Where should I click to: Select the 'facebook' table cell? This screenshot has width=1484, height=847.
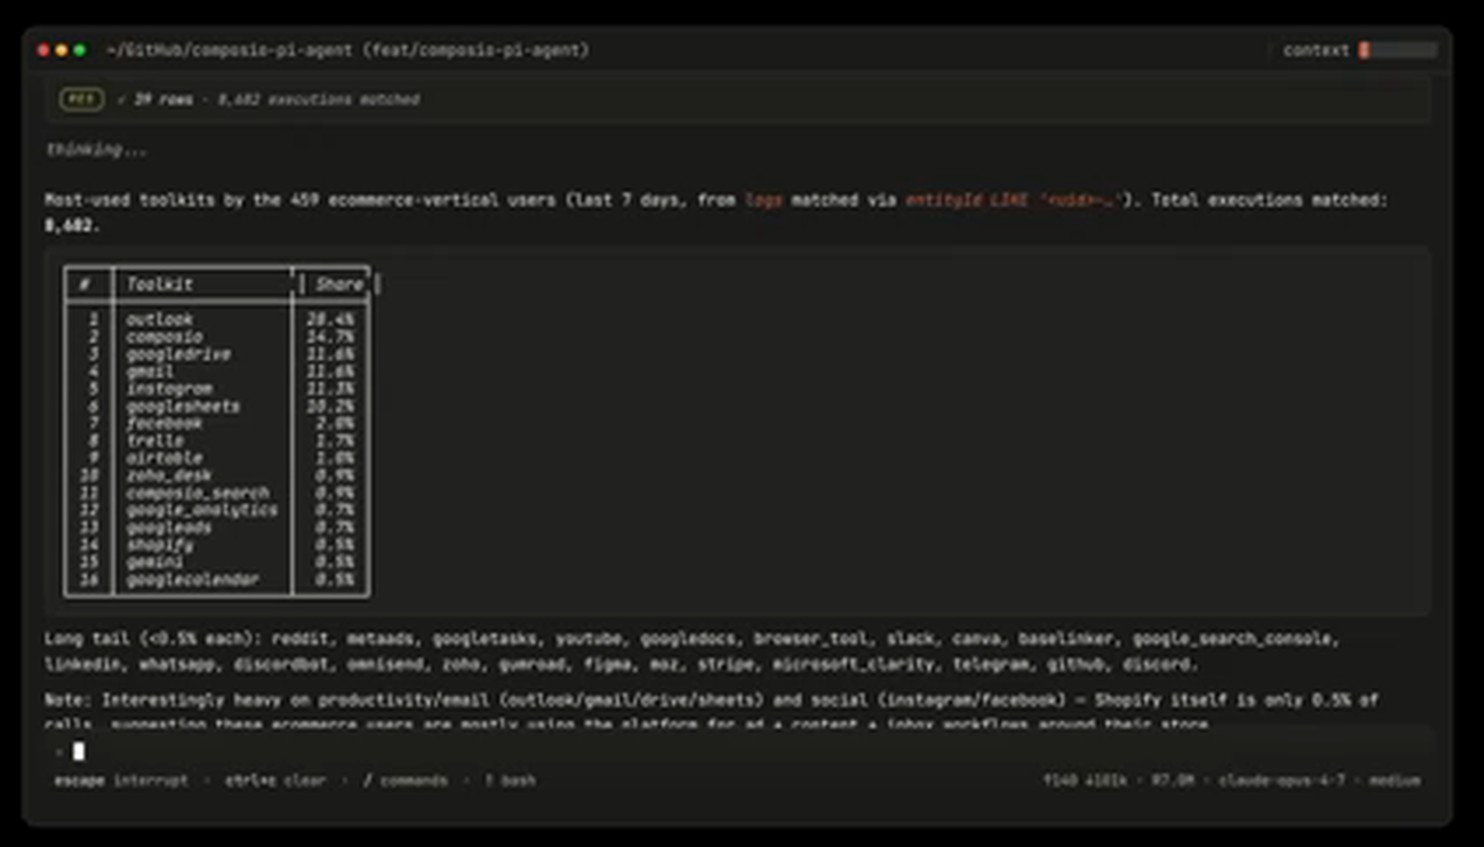[x=164, y=423]
